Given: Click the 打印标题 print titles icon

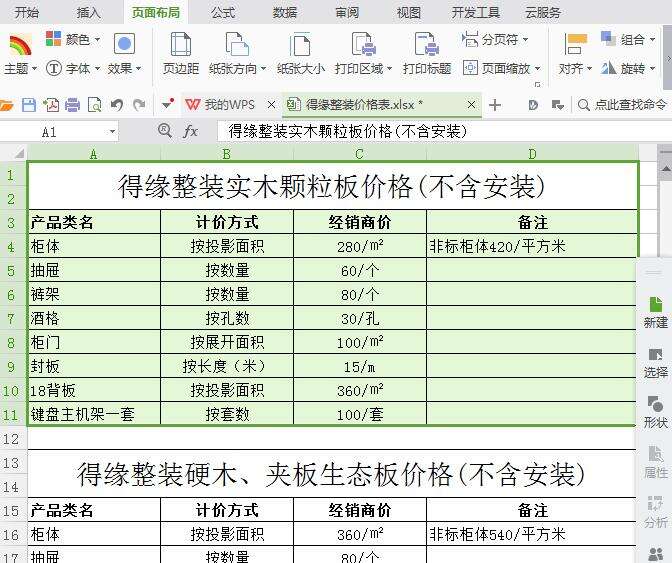Looking at the screenshot, I should click(427, 44).
